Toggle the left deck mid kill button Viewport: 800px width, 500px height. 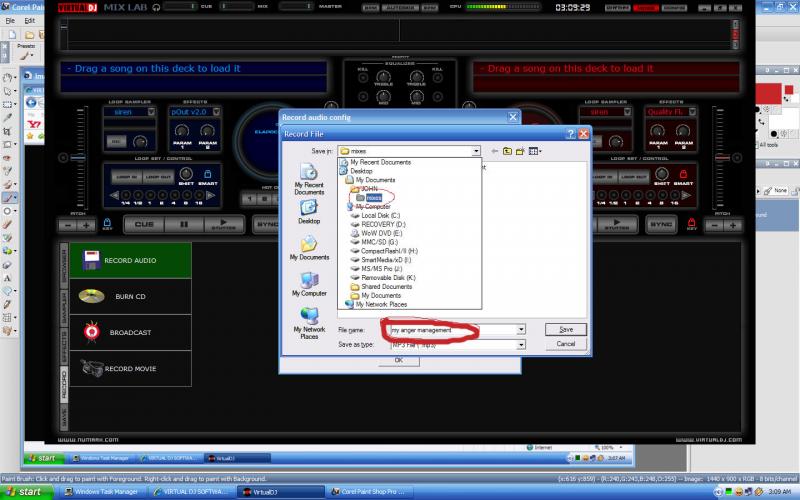pyautogui.click(x=363, y=96)
